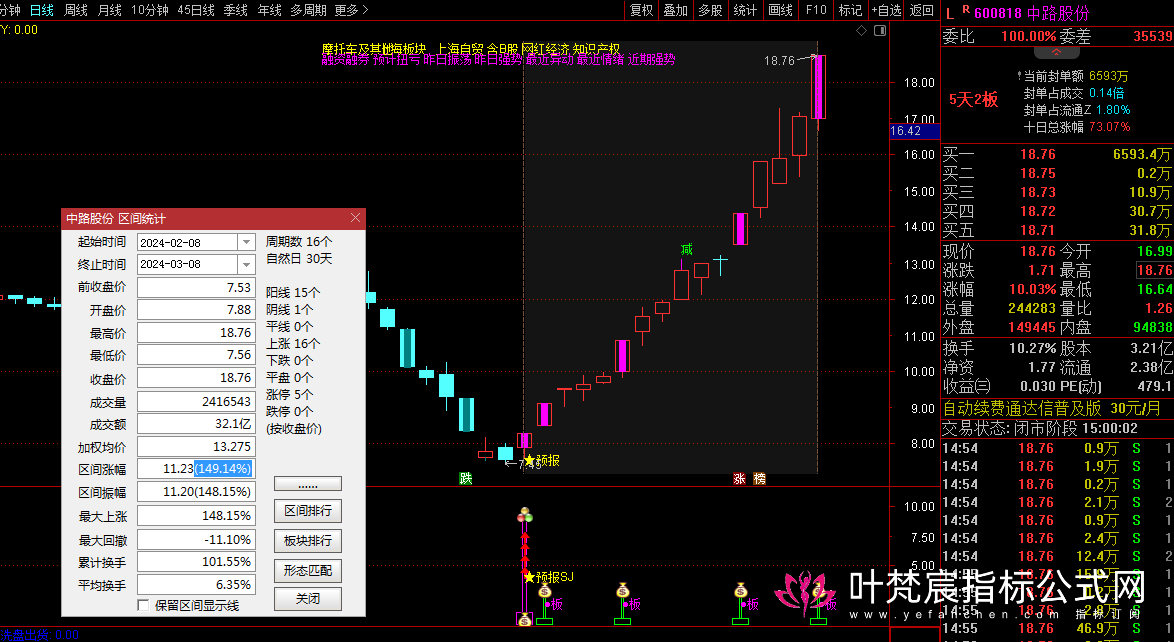Expand the 更多 period menu
This screenshot has height=642, width=1174.
[351, 10]
